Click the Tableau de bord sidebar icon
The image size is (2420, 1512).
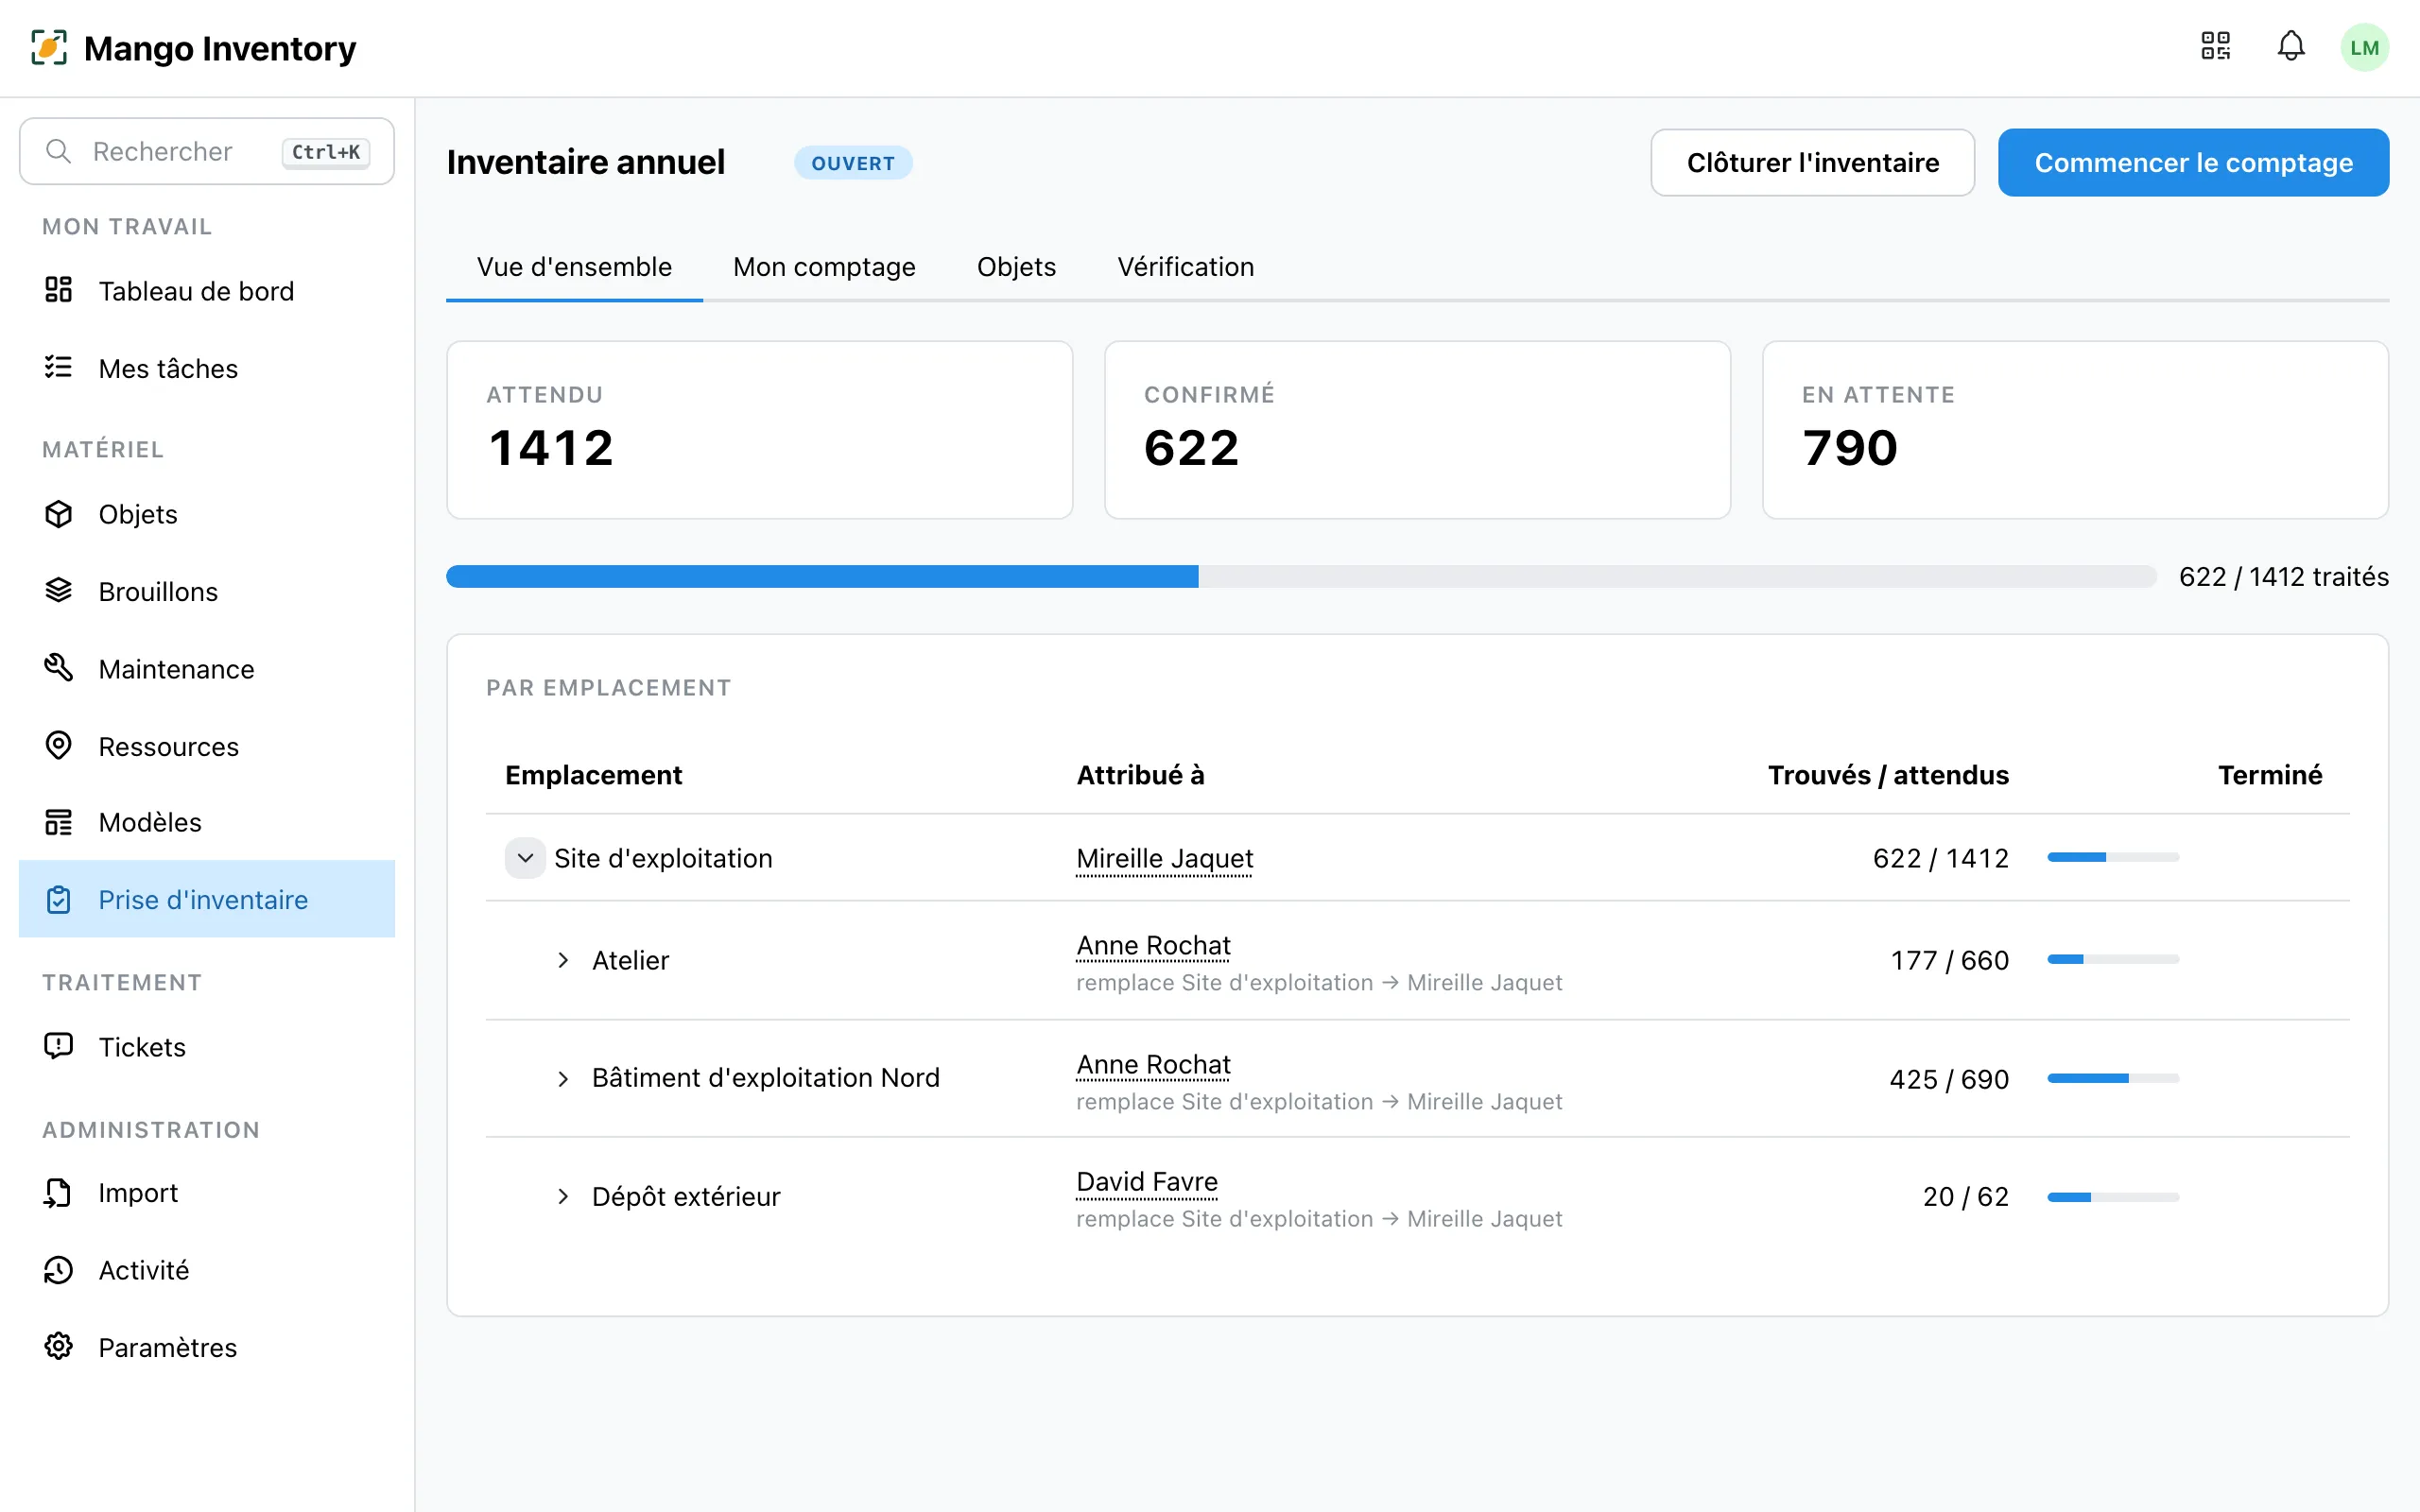point(59,290)
